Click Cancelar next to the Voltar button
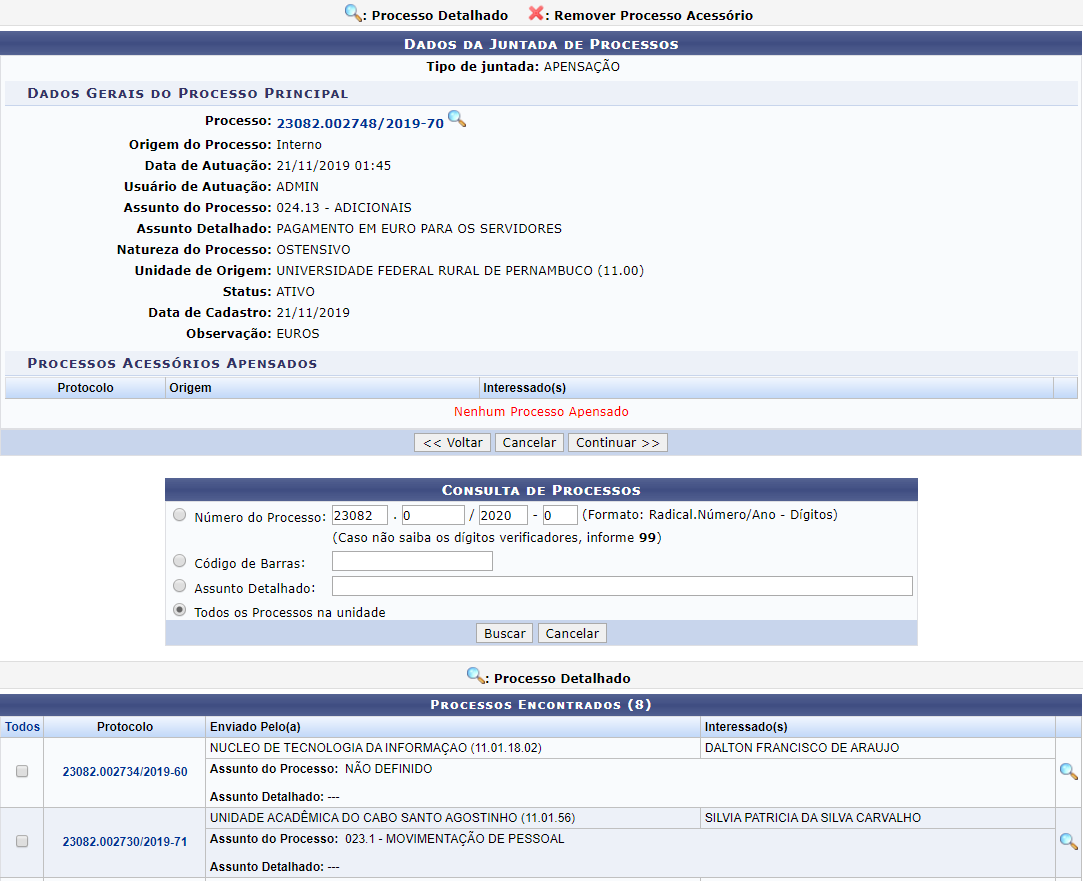 point(530,443)
